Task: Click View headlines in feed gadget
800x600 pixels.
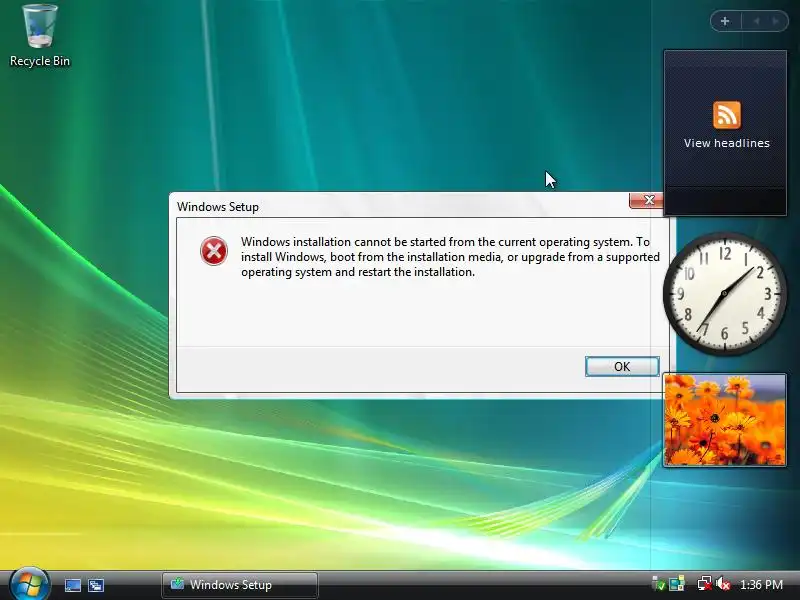Action: click(x=727, y=143)
